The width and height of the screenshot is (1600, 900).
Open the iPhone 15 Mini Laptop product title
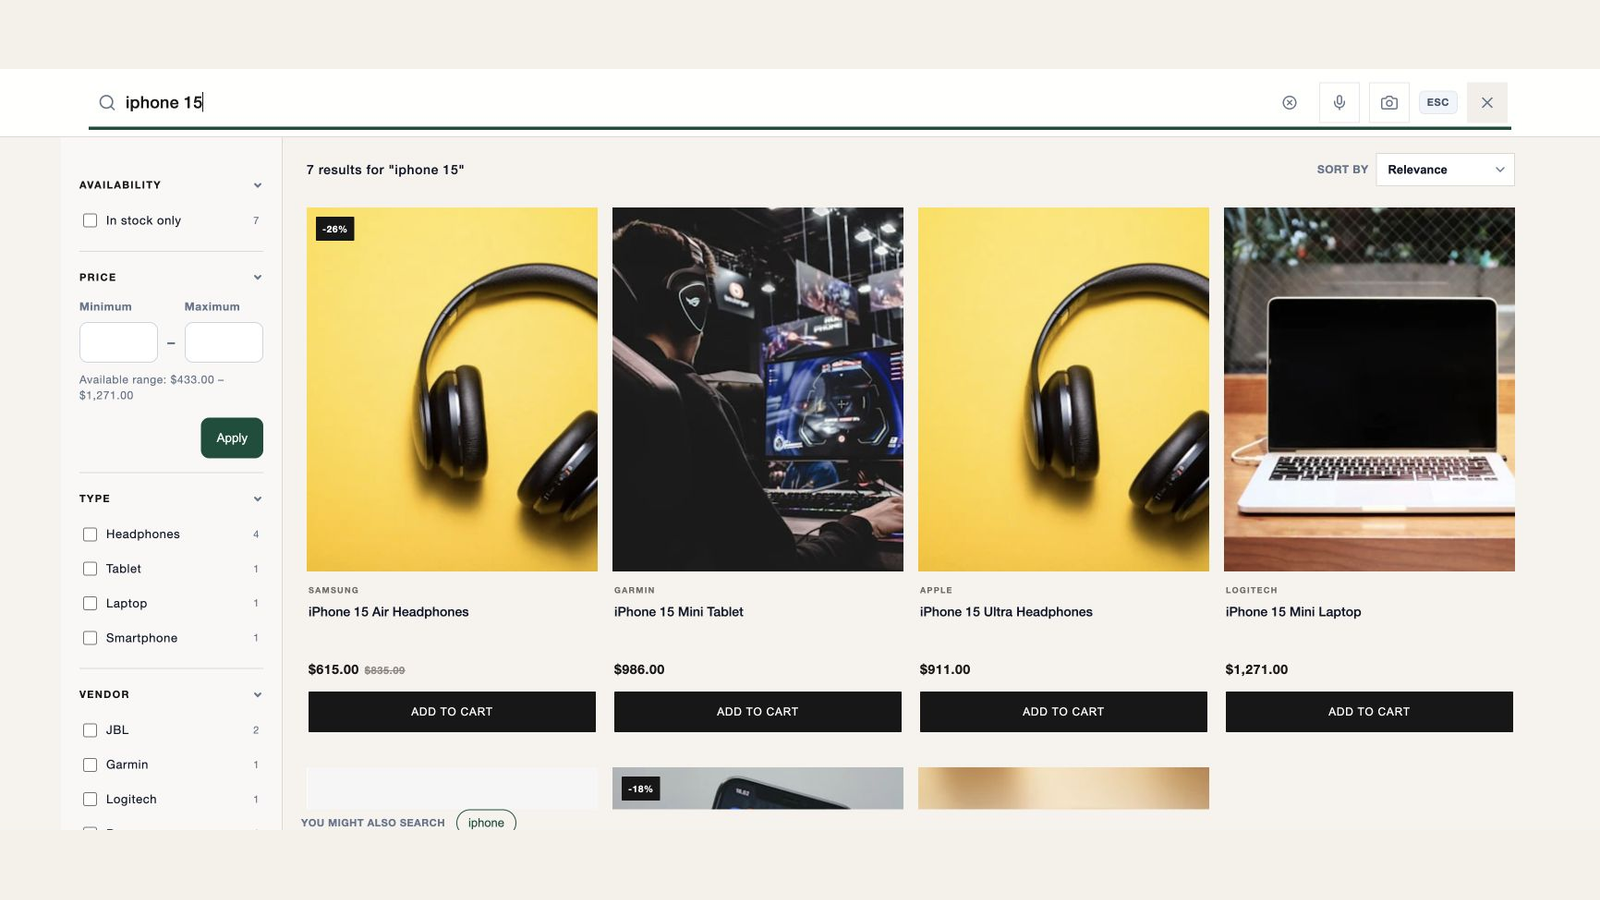(x=1293, y=612)
